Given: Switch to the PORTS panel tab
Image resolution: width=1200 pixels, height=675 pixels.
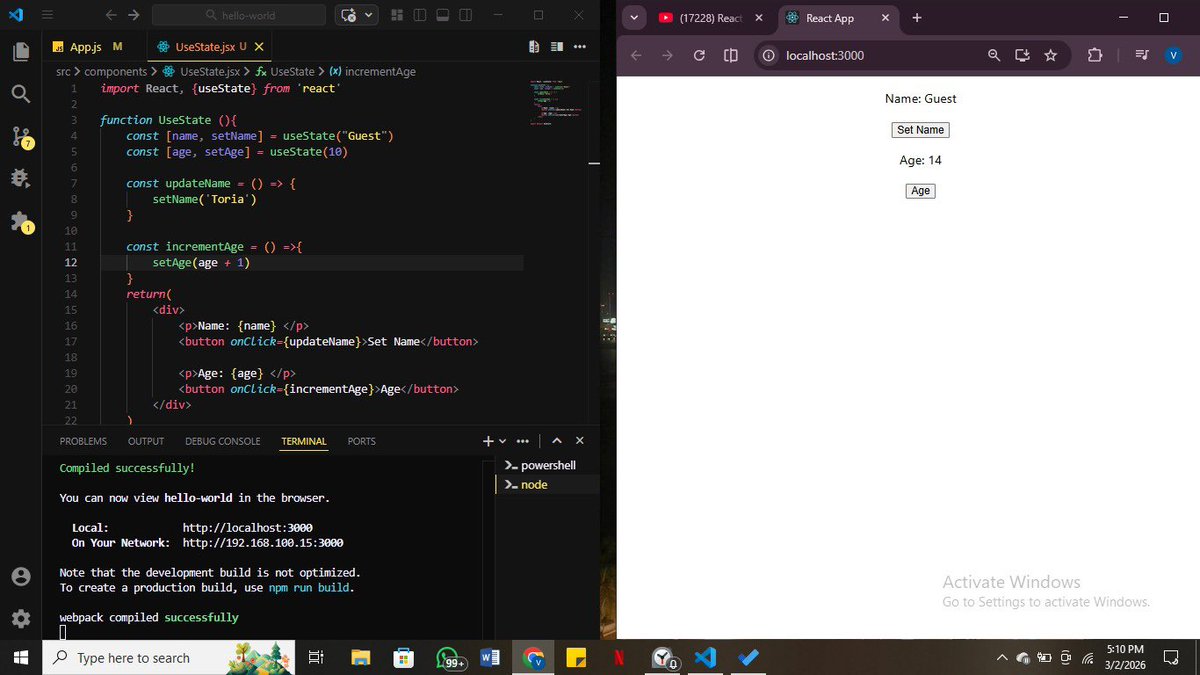Looking at the screenshot, I should (362, 441).
